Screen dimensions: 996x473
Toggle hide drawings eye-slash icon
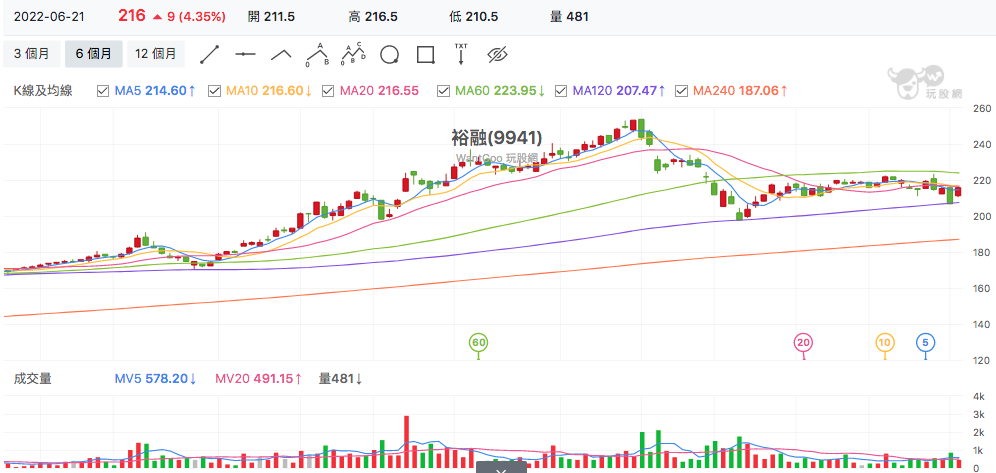pos(499,55)
